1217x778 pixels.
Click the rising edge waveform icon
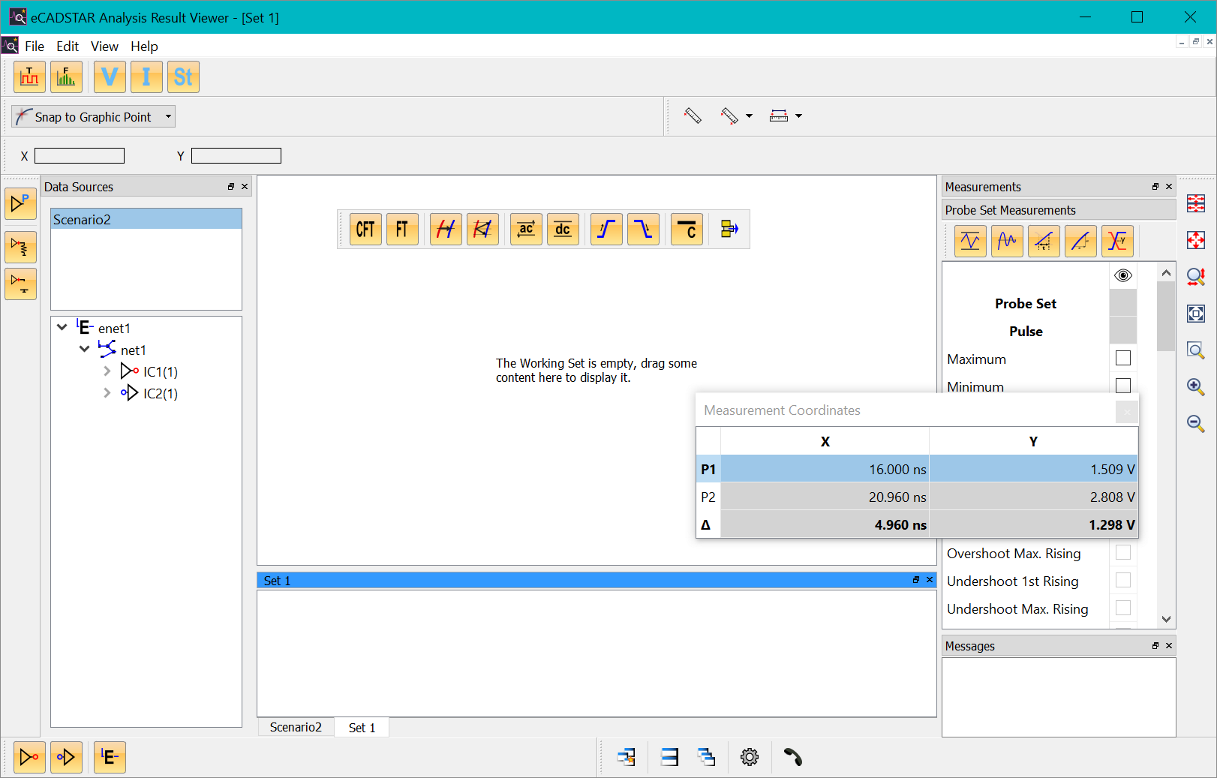[x=606, y=229]
